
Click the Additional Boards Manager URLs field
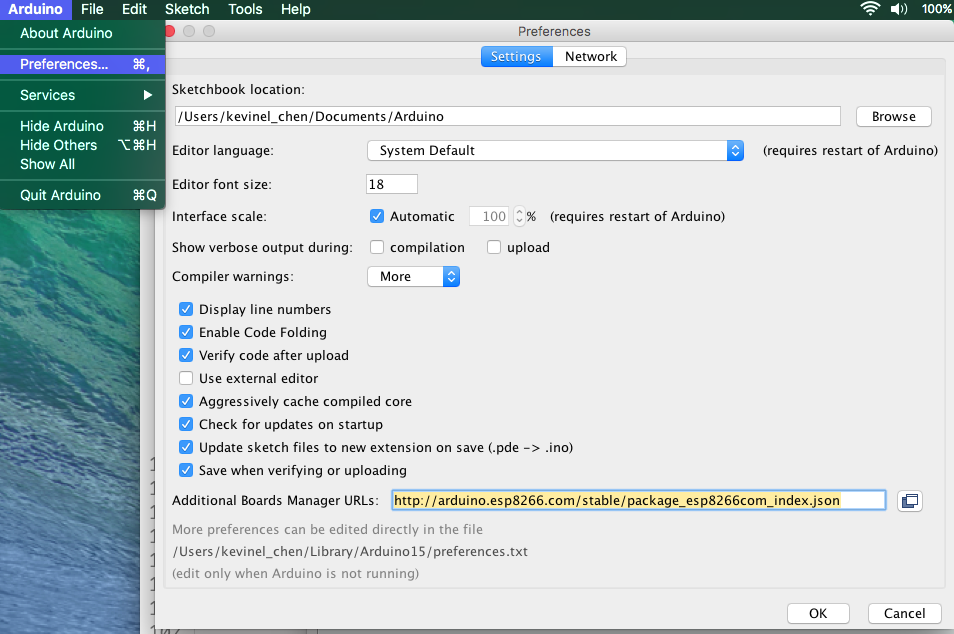[638, 500]
